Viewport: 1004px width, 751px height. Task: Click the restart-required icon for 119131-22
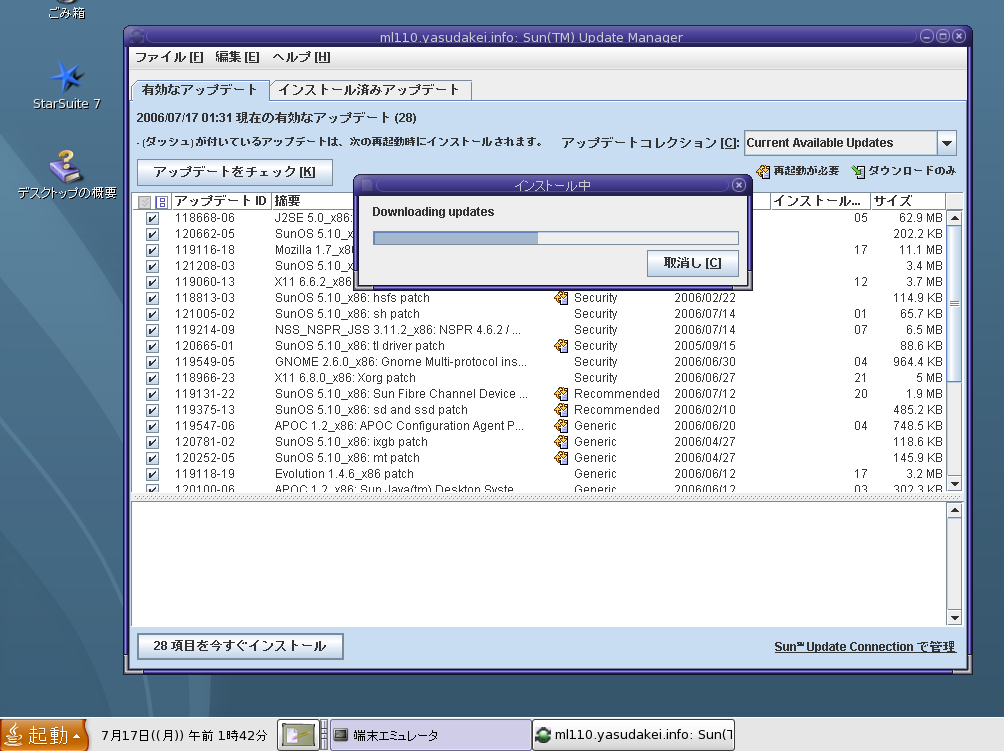(x=562, y=394)
